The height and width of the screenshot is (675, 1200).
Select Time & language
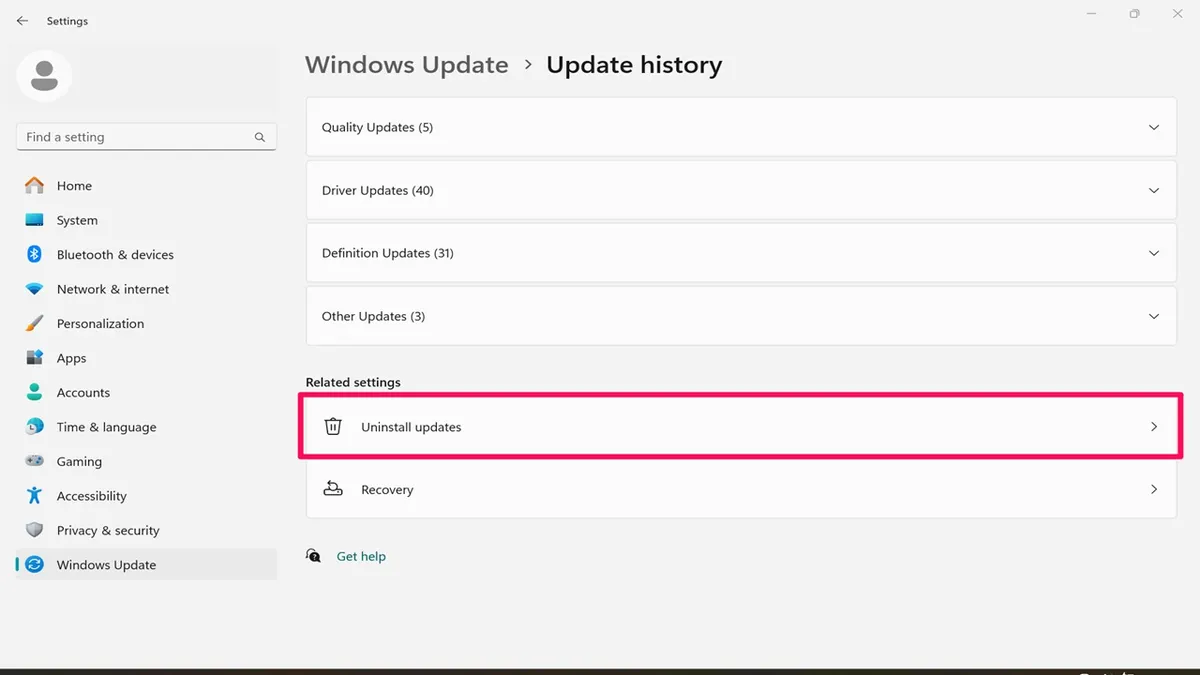pos(146,427)
